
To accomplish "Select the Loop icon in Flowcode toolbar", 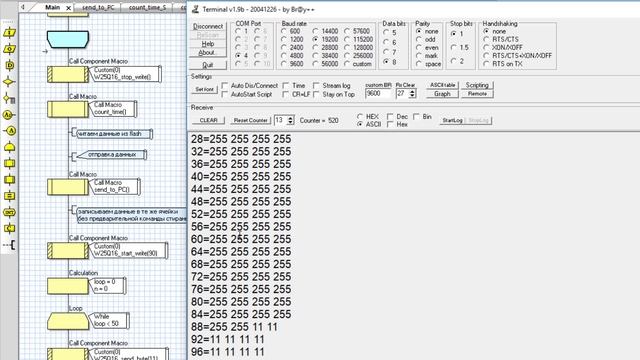I will click(x=9, y=147).
